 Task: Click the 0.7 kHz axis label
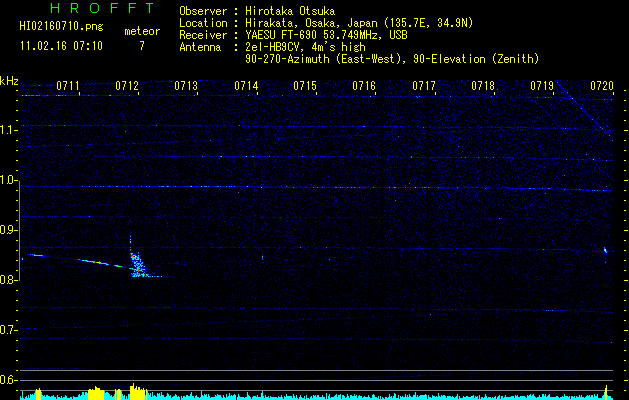(x=9, y=330)
